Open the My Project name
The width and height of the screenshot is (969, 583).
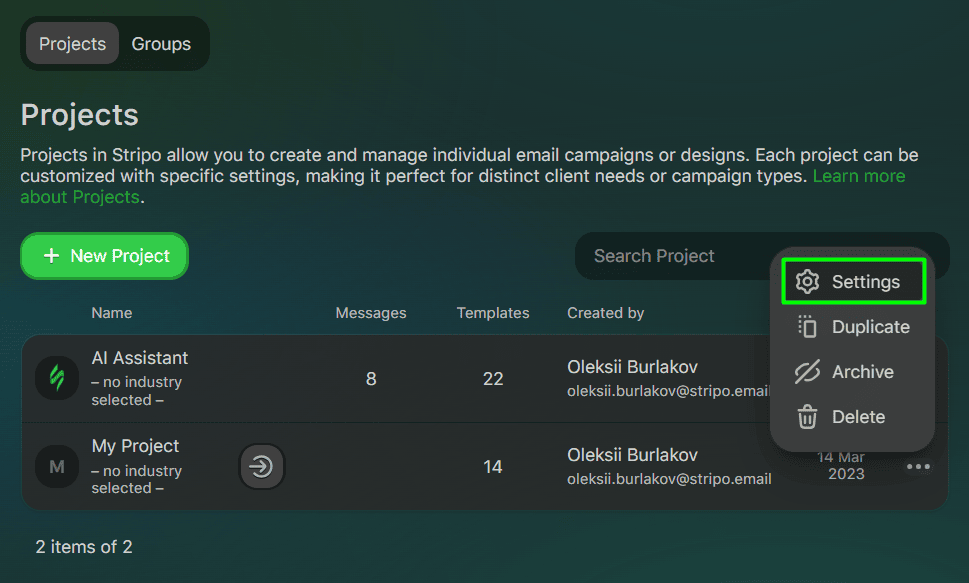(135, 446)
